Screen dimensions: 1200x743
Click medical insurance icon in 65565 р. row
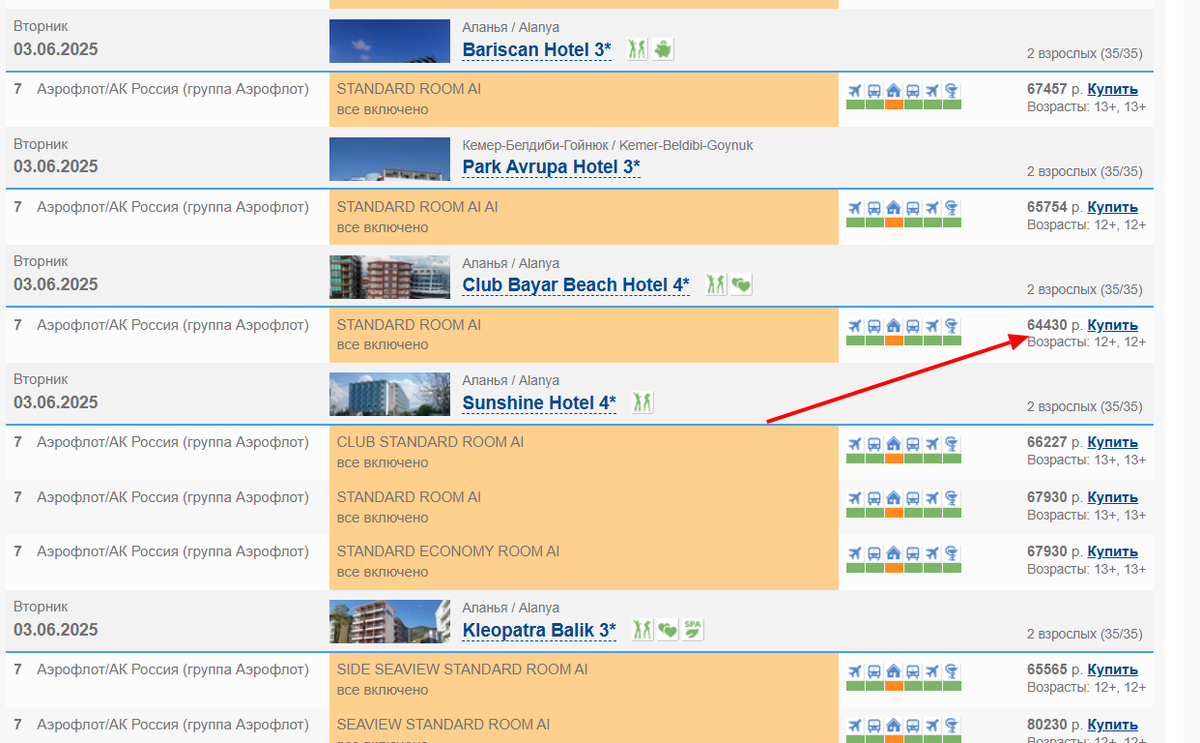pos(952,672)
